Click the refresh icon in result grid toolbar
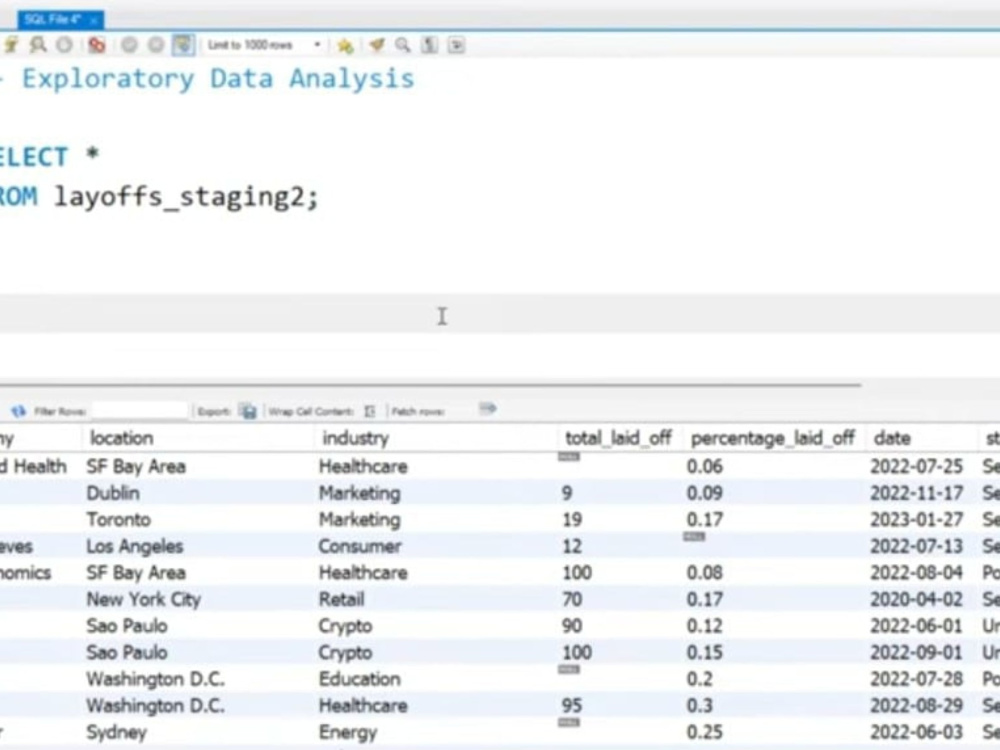The width and height of the screenshot is (1000, 750). point(18,411)
